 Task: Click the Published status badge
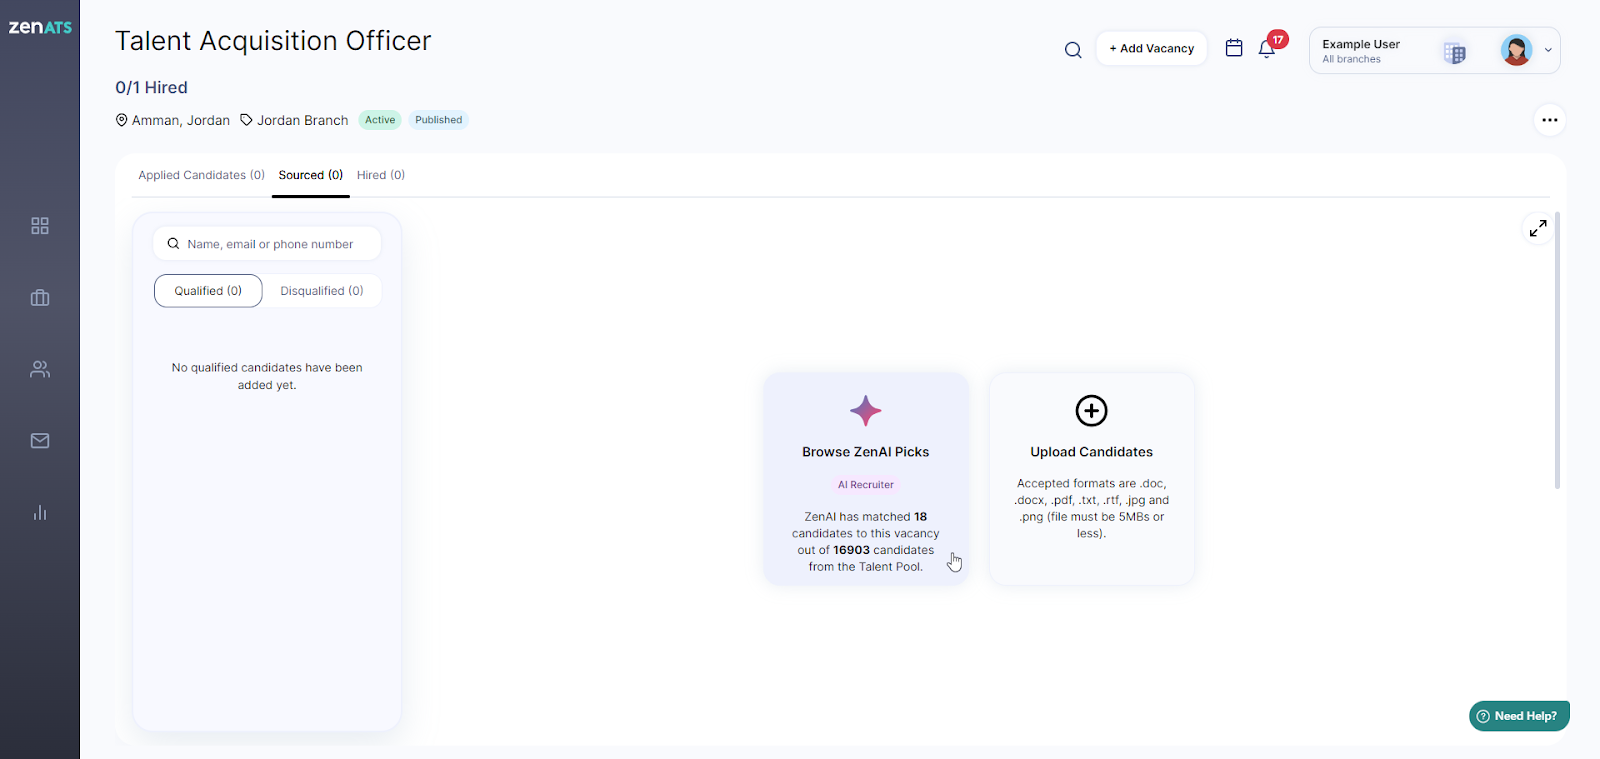439,120
